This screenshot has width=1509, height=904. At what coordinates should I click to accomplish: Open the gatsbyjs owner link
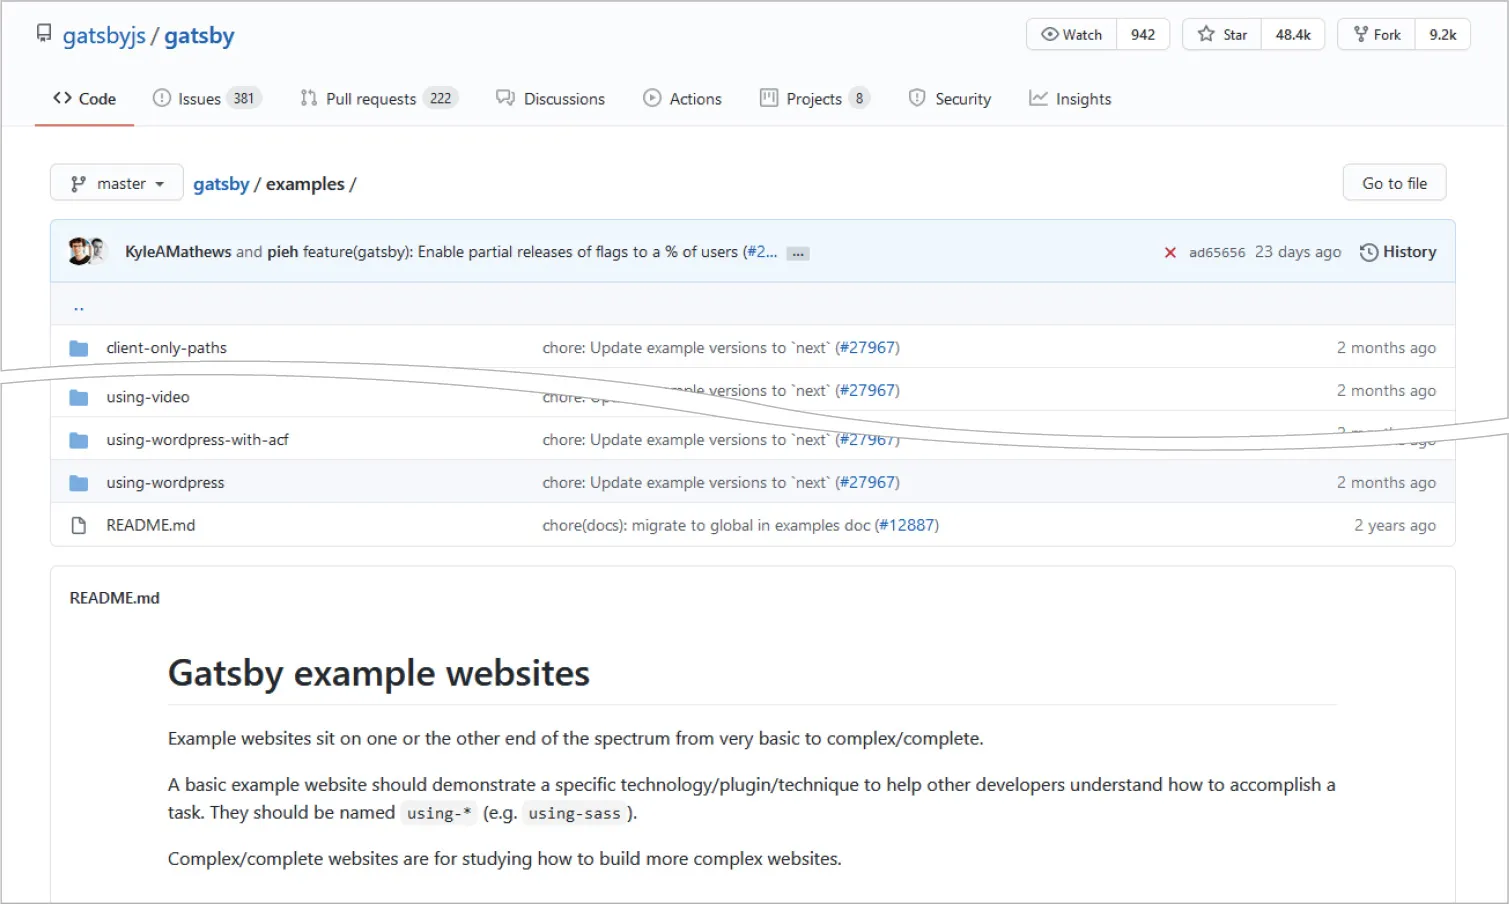[x=104, y=36]
